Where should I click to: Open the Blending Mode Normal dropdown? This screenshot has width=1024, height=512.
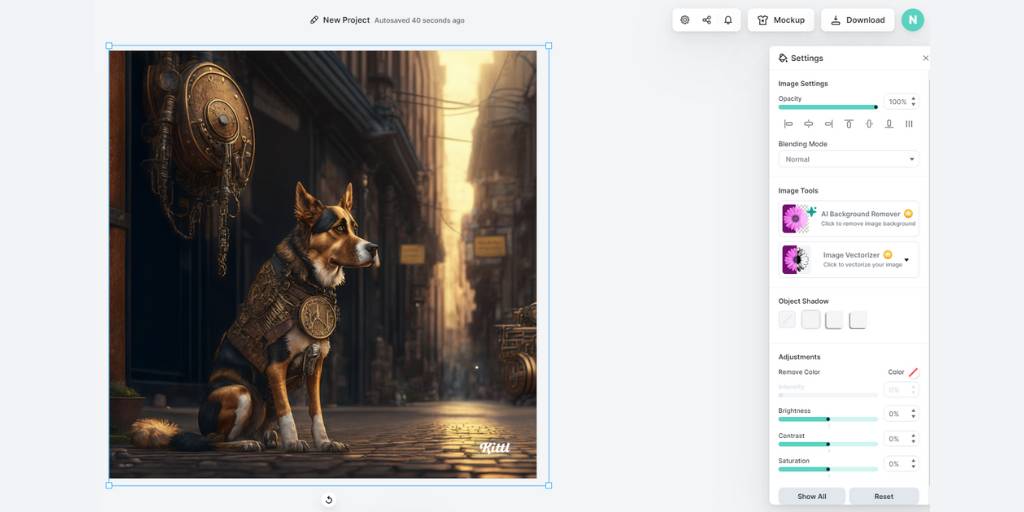pyautogui.click(x=848, y=159)
